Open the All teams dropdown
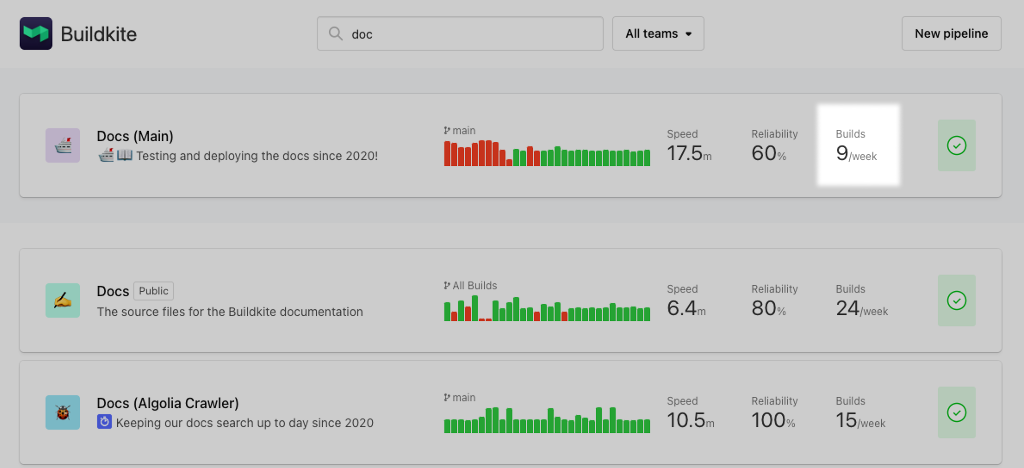This screenshot has height=468, width=1024. click(658, 33)
